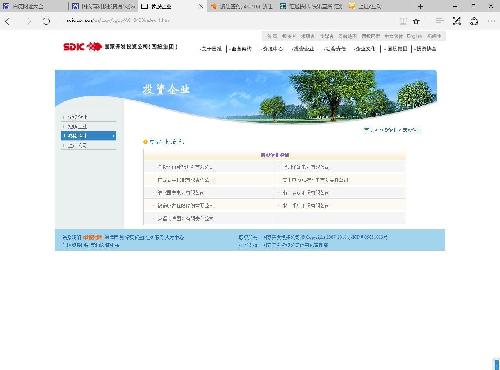Select the highlighted blue sidebar menu item
The width and height of the screenshot is (500, 370).
click(88, 136)
